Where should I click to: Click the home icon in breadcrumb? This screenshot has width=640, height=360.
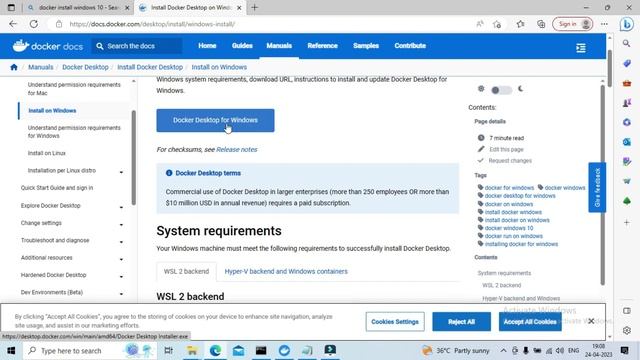(14, 67)
